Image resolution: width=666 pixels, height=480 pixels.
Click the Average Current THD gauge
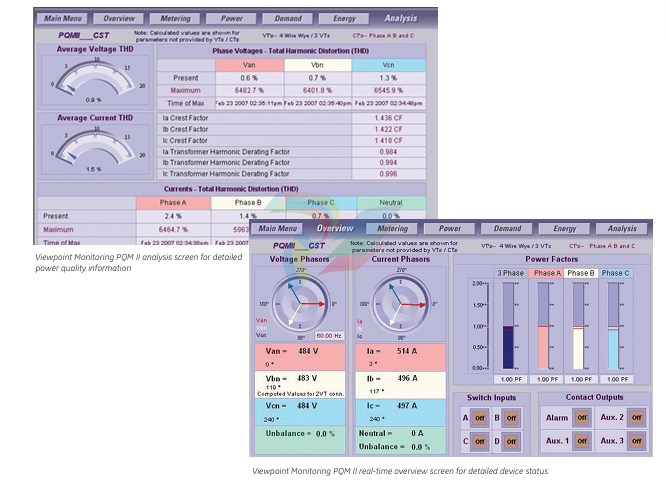pyautogui.click(x=92, y=148)
